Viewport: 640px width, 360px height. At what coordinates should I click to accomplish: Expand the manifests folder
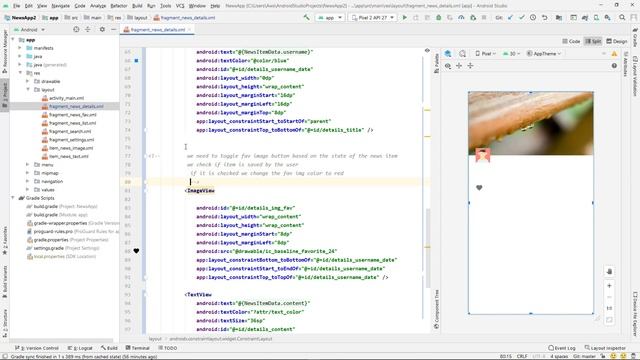click(x=20, y=48)
